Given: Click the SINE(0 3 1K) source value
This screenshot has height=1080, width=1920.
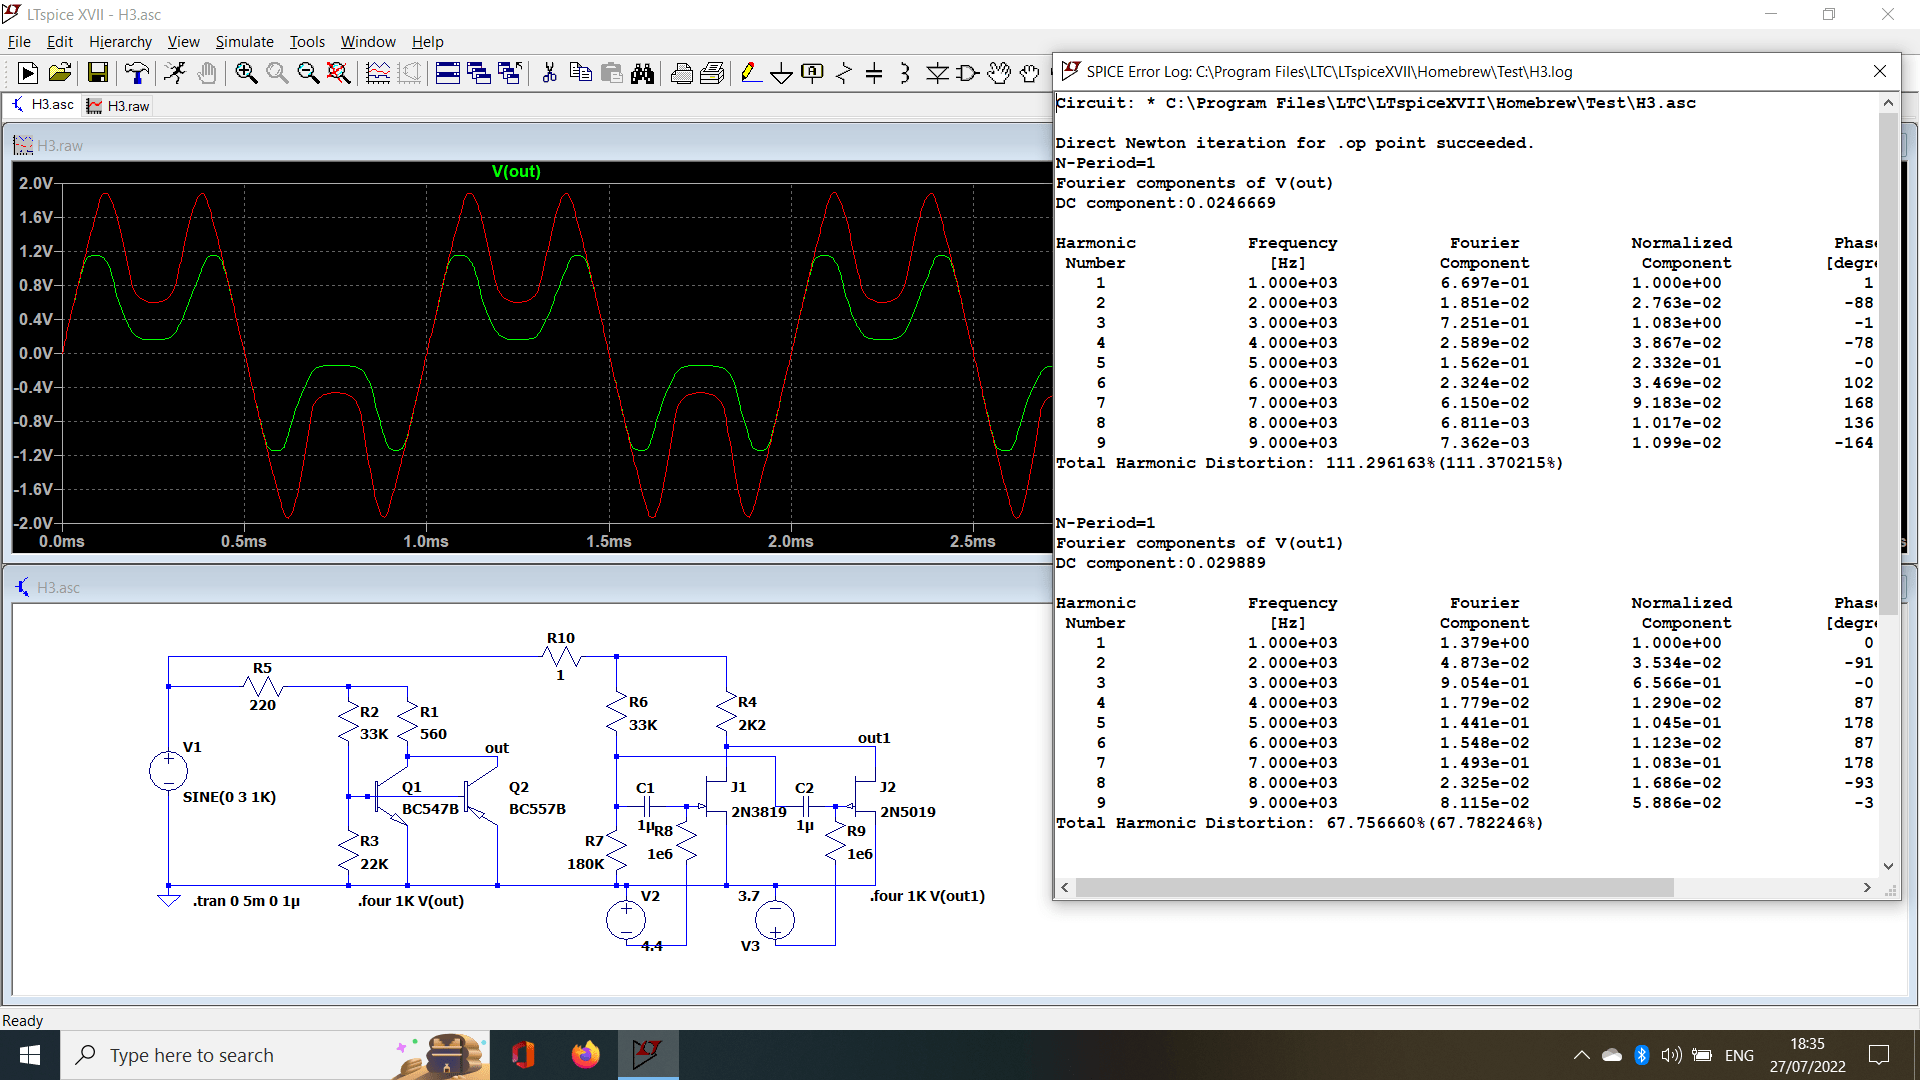Looking at the screenshot, I should point(229,796).
